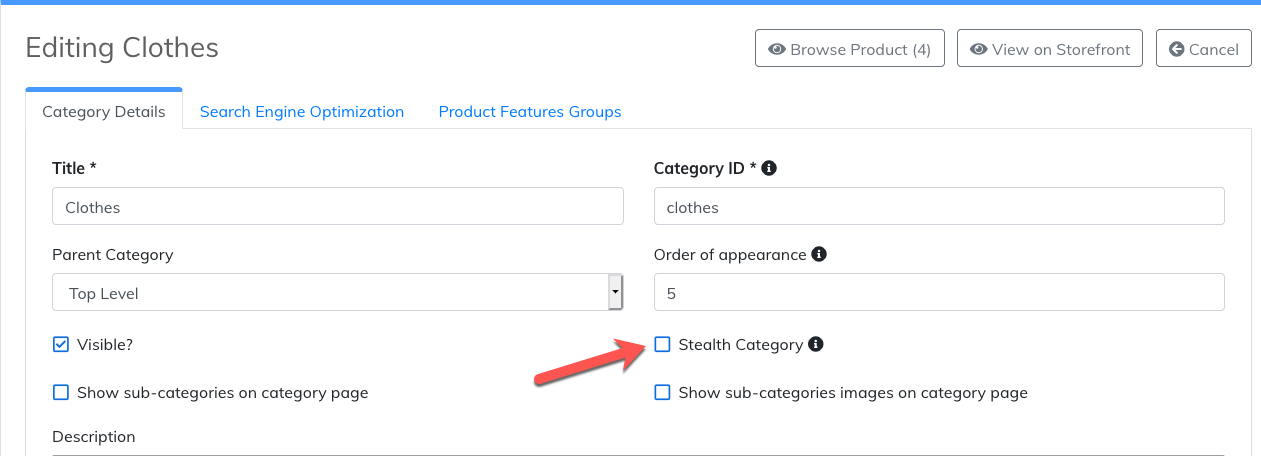Switch to Search Engine Optimization tab
This screenshot has width=1261, height=456.
[302, 112]
